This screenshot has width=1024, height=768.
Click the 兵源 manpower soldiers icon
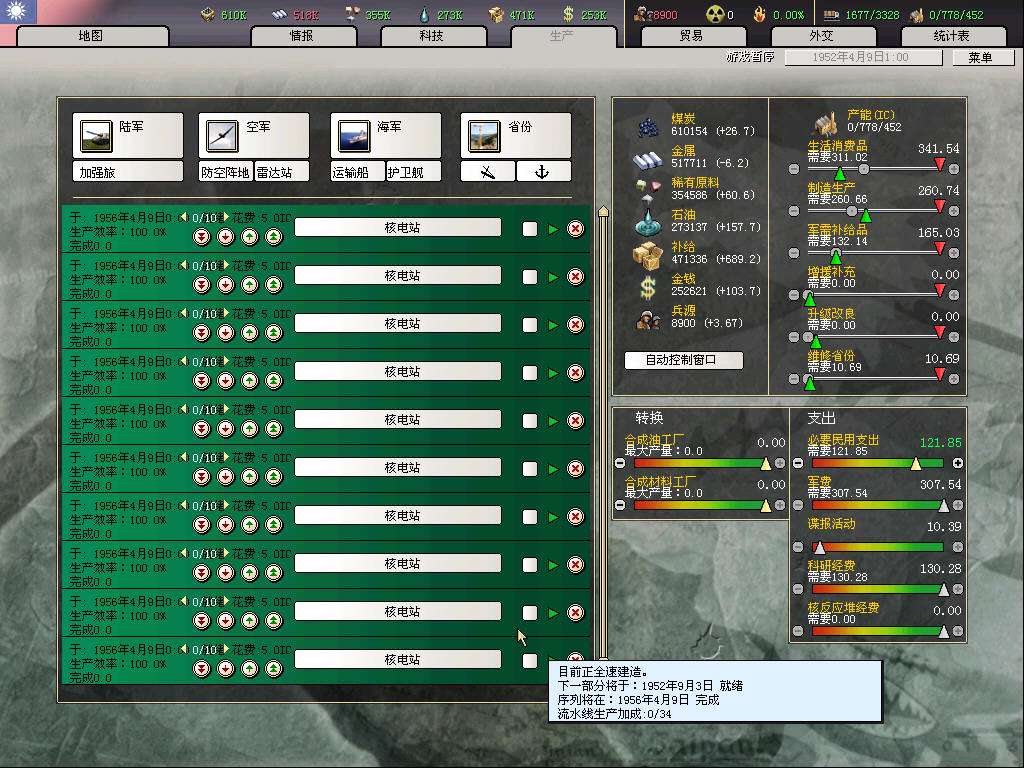click(648, 319)
